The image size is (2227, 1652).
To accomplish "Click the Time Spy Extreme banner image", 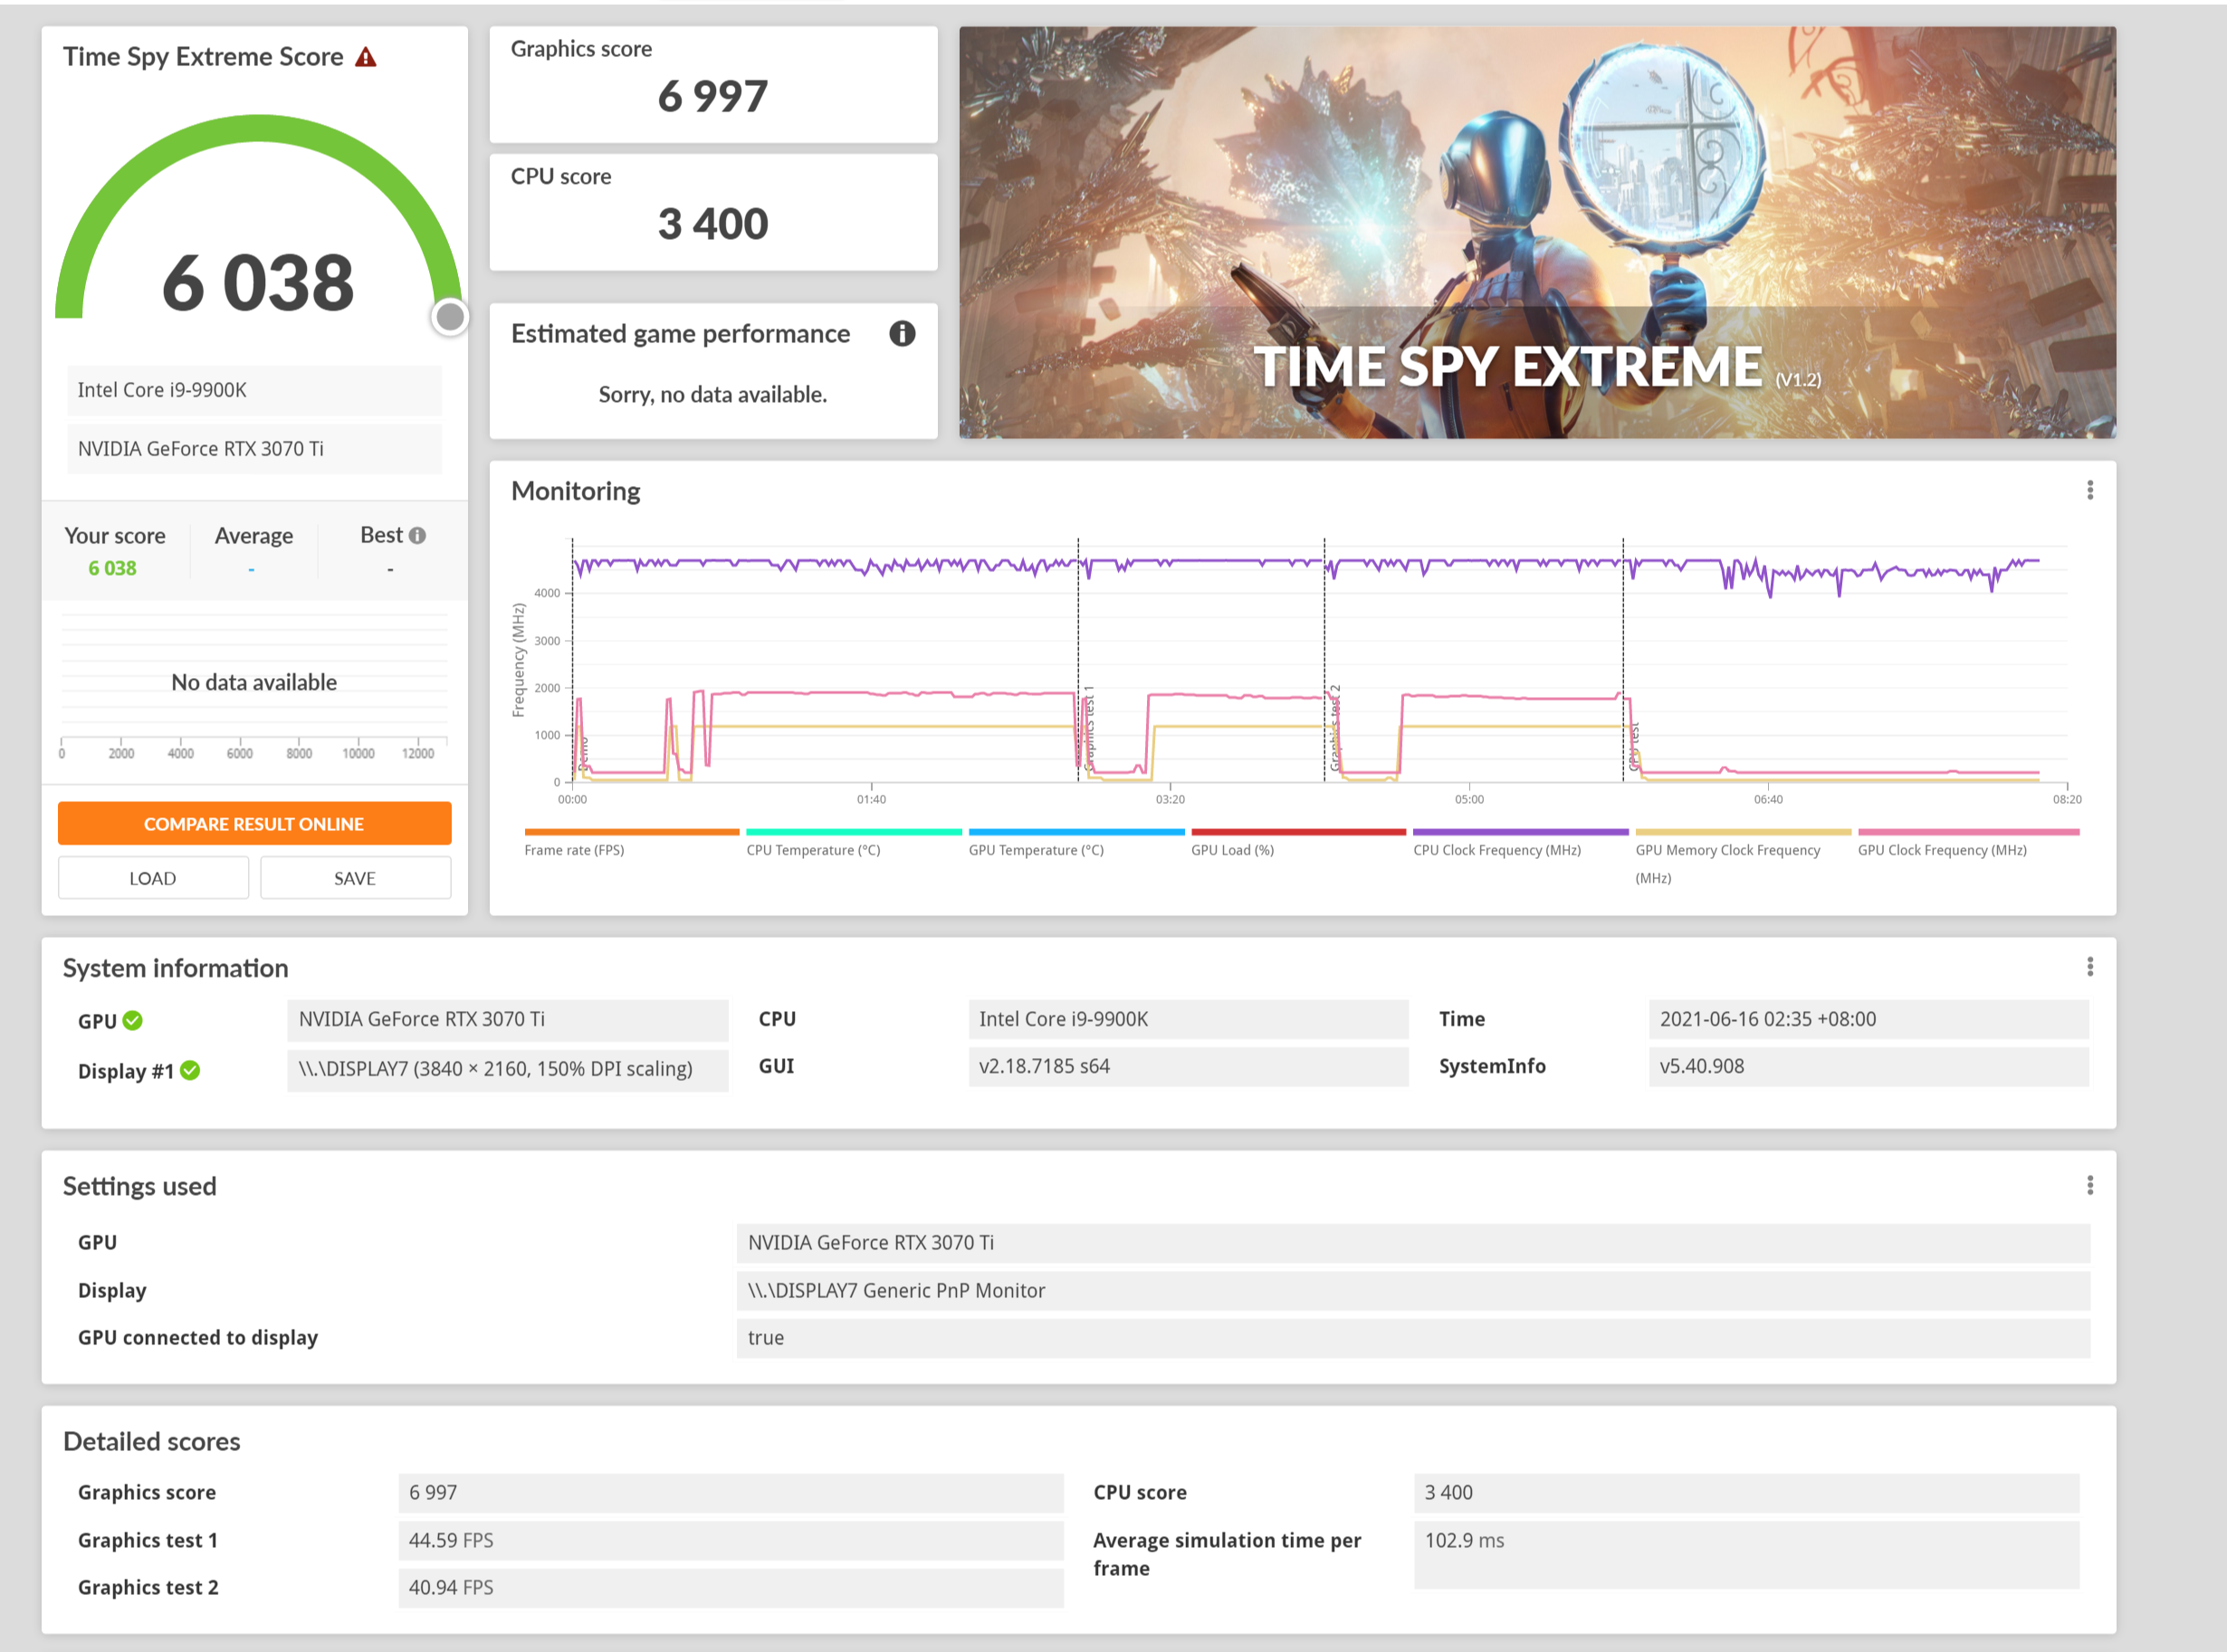I will pos(1536,232).
